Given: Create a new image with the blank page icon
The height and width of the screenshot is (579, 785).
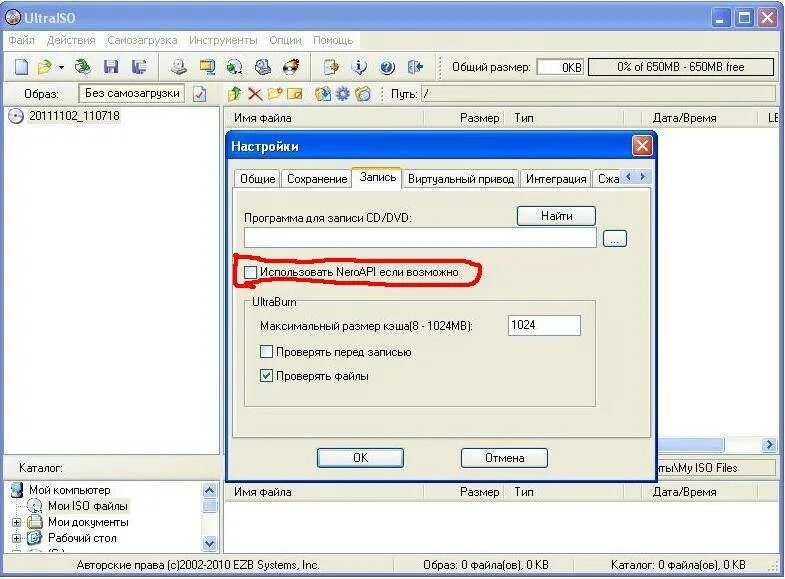Looking at the screenshot, I should [x=22, y=67].
